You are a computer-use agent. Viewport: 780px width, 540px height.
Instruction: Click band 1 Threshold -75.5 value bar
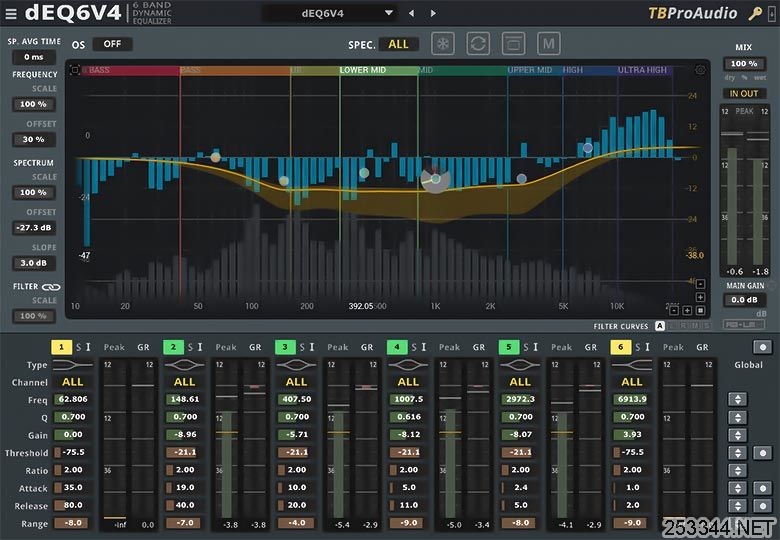[73, 452]
